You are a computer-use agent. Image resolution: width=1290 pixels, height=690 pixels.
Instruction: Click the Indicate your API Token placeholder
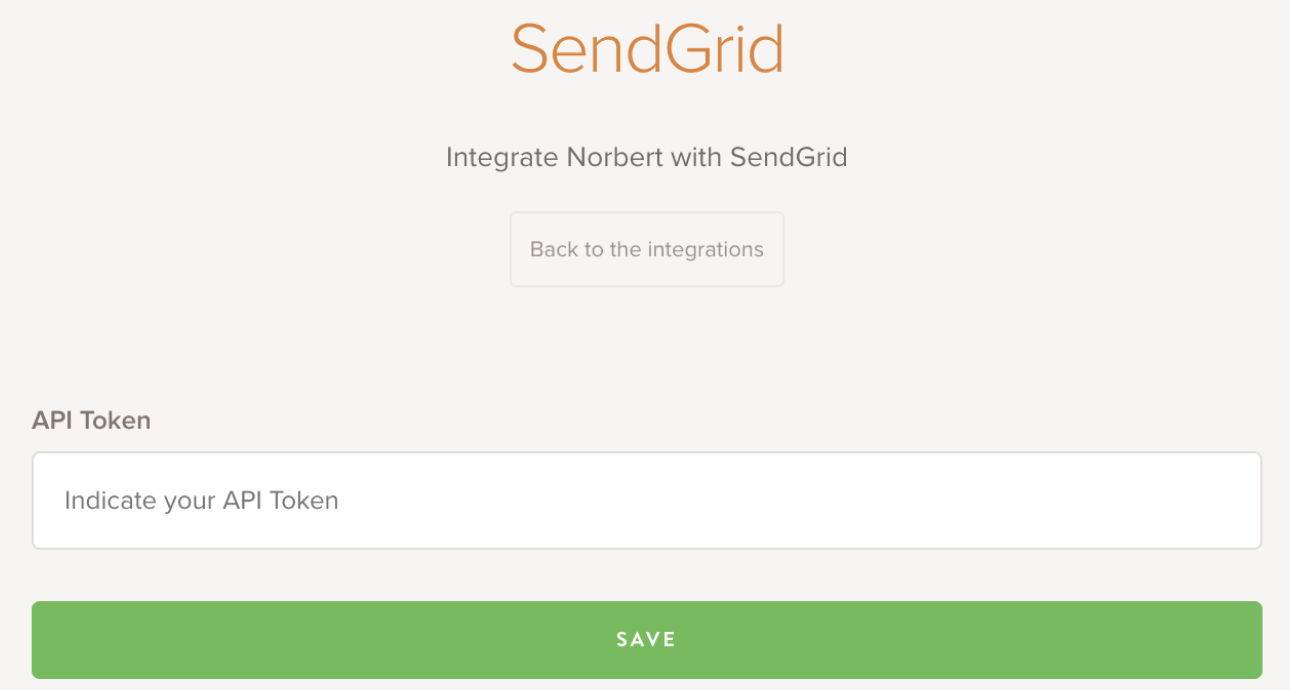(x=202, y=500)
